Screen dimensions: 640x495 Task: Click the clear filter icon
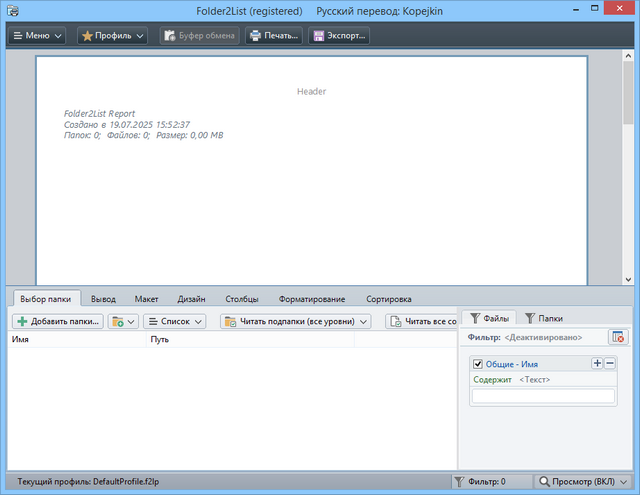pyautogui.click(x=618, y=337)
